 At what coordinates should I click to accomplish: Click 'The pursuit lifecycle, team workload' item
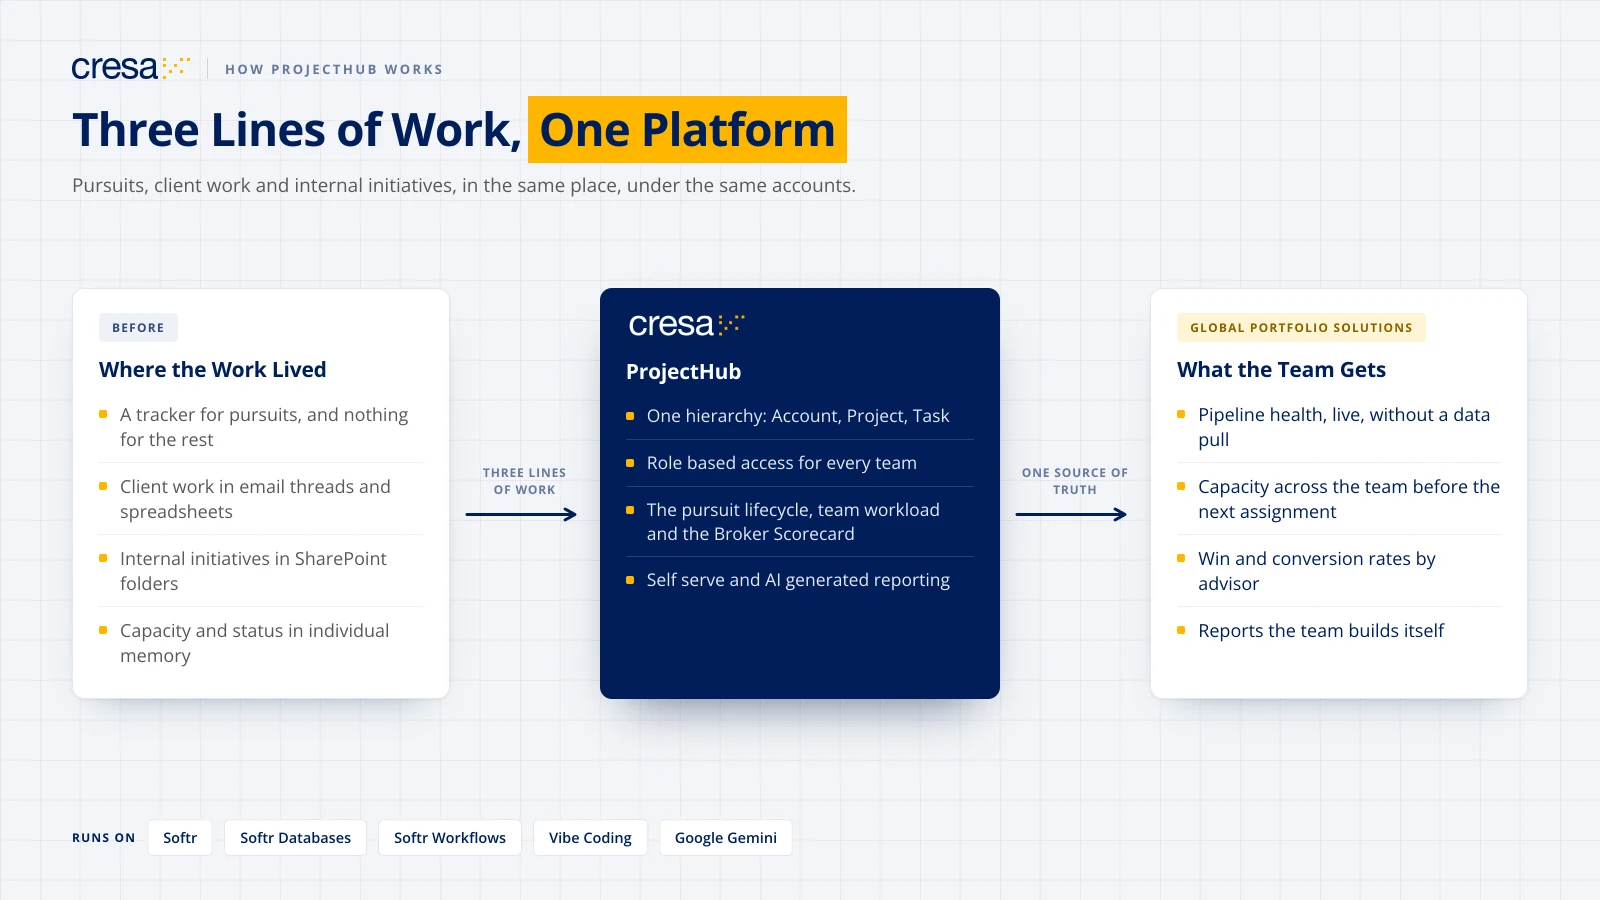[x=793, y=522]
